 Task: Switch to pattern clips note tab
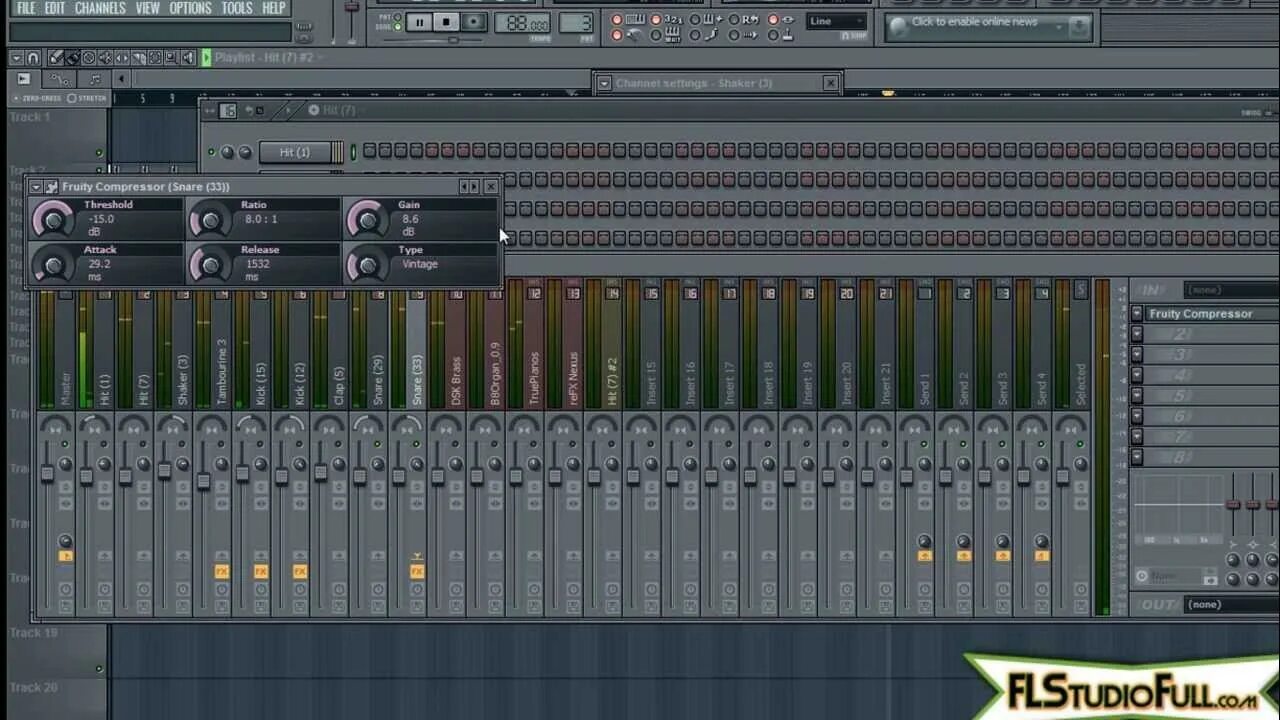click(95, 79)
